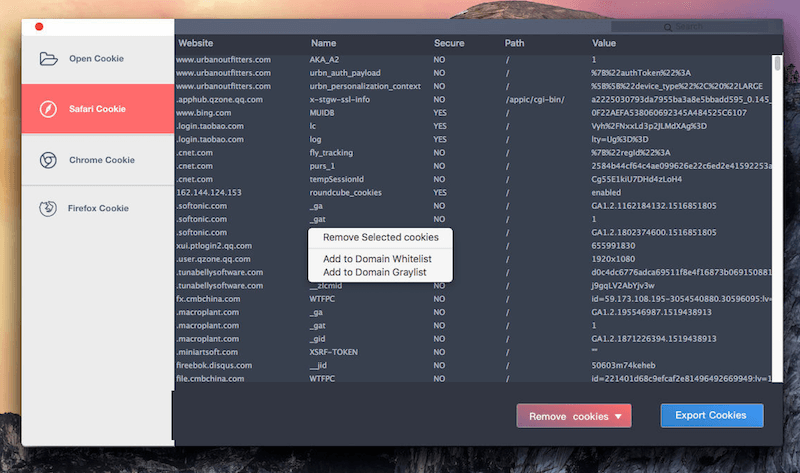Click the 50603m74keheb value cell
The image size is (800, 473).
pyautogui.click(x=623, y=365)
